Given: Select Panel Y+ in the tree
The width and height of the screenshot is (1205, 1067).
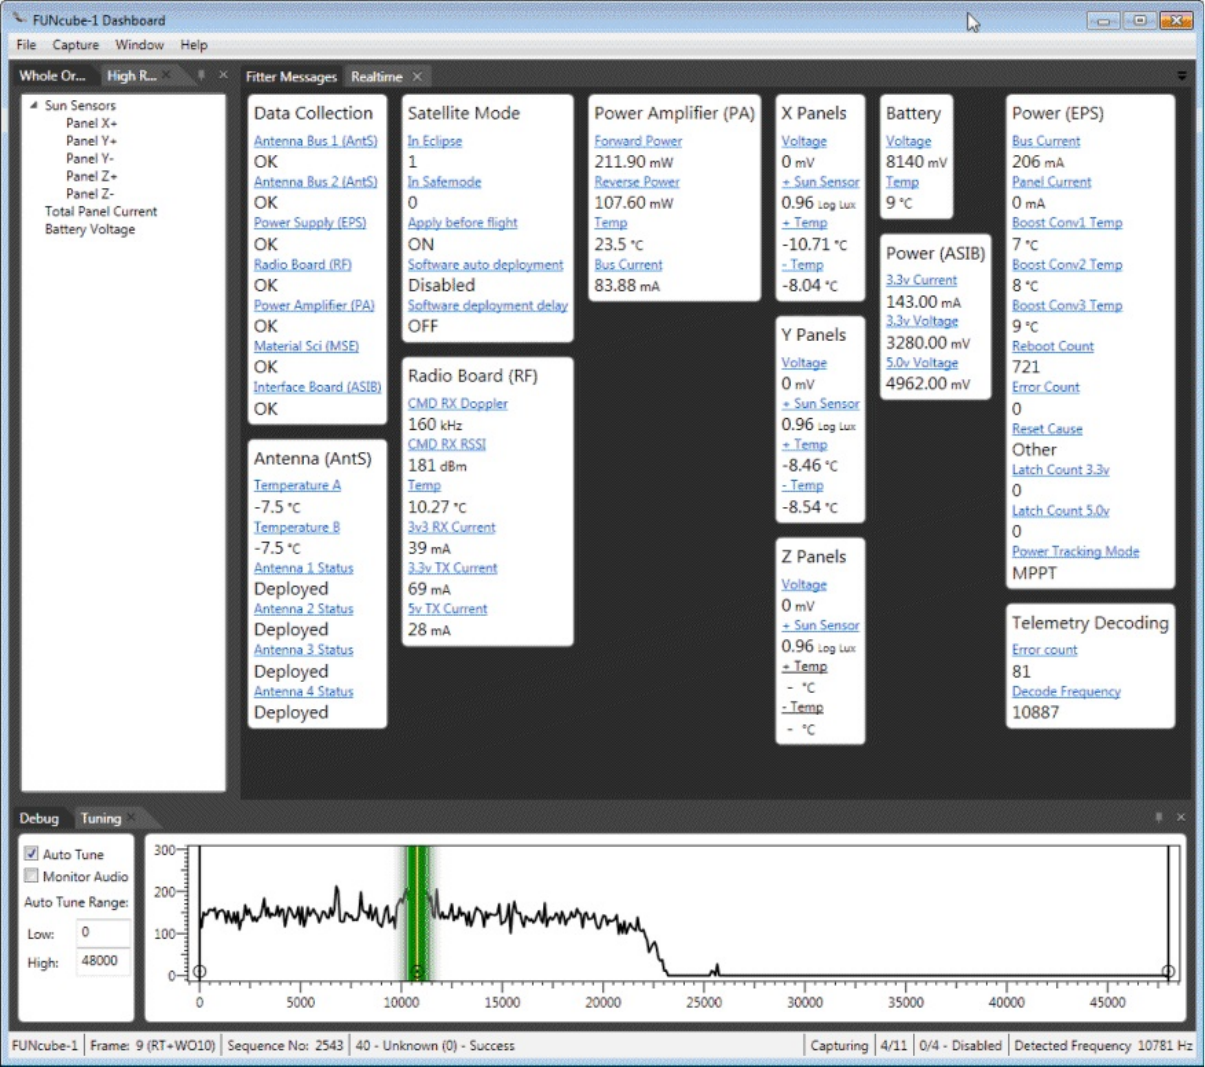Looking at the screenshot, I should point(92,141).
